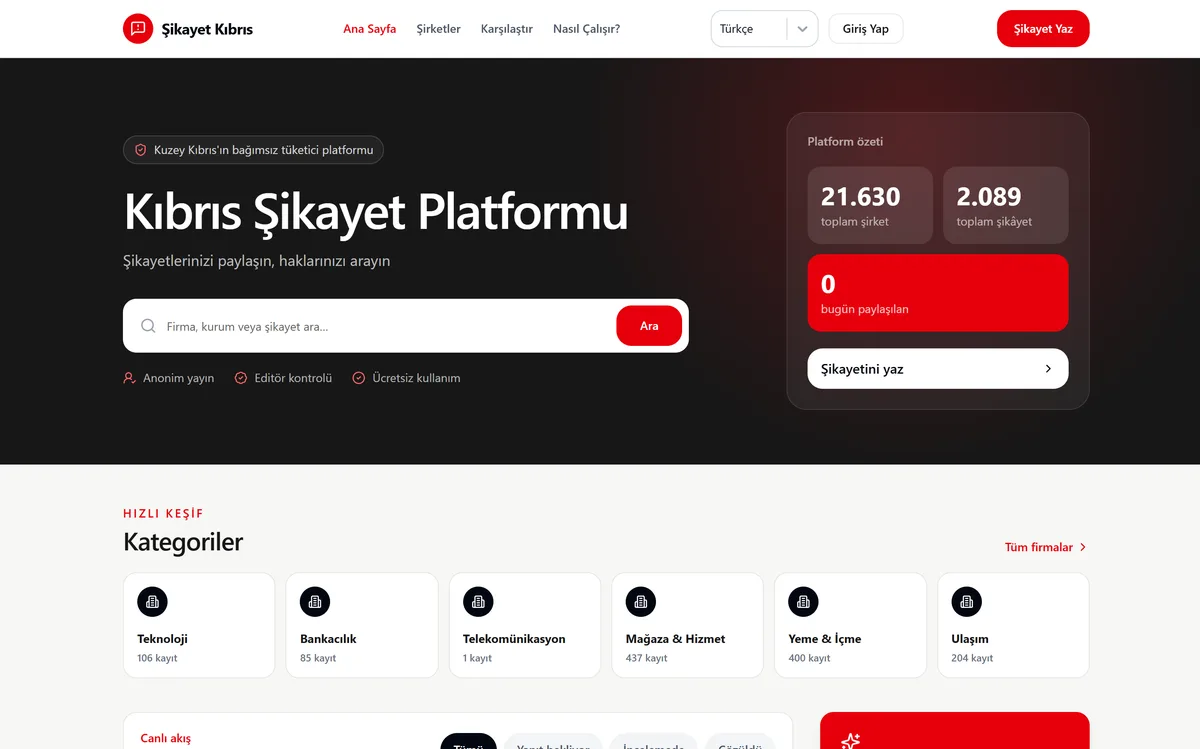
Task: Click the 204 kayıt count text
Action: coord(972,658)
